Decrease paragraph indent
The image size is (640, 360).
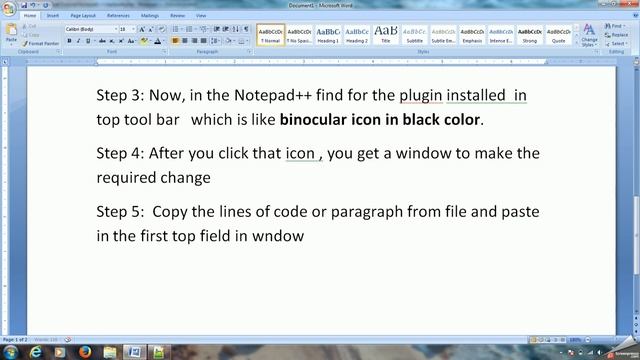tap(217, 29)
